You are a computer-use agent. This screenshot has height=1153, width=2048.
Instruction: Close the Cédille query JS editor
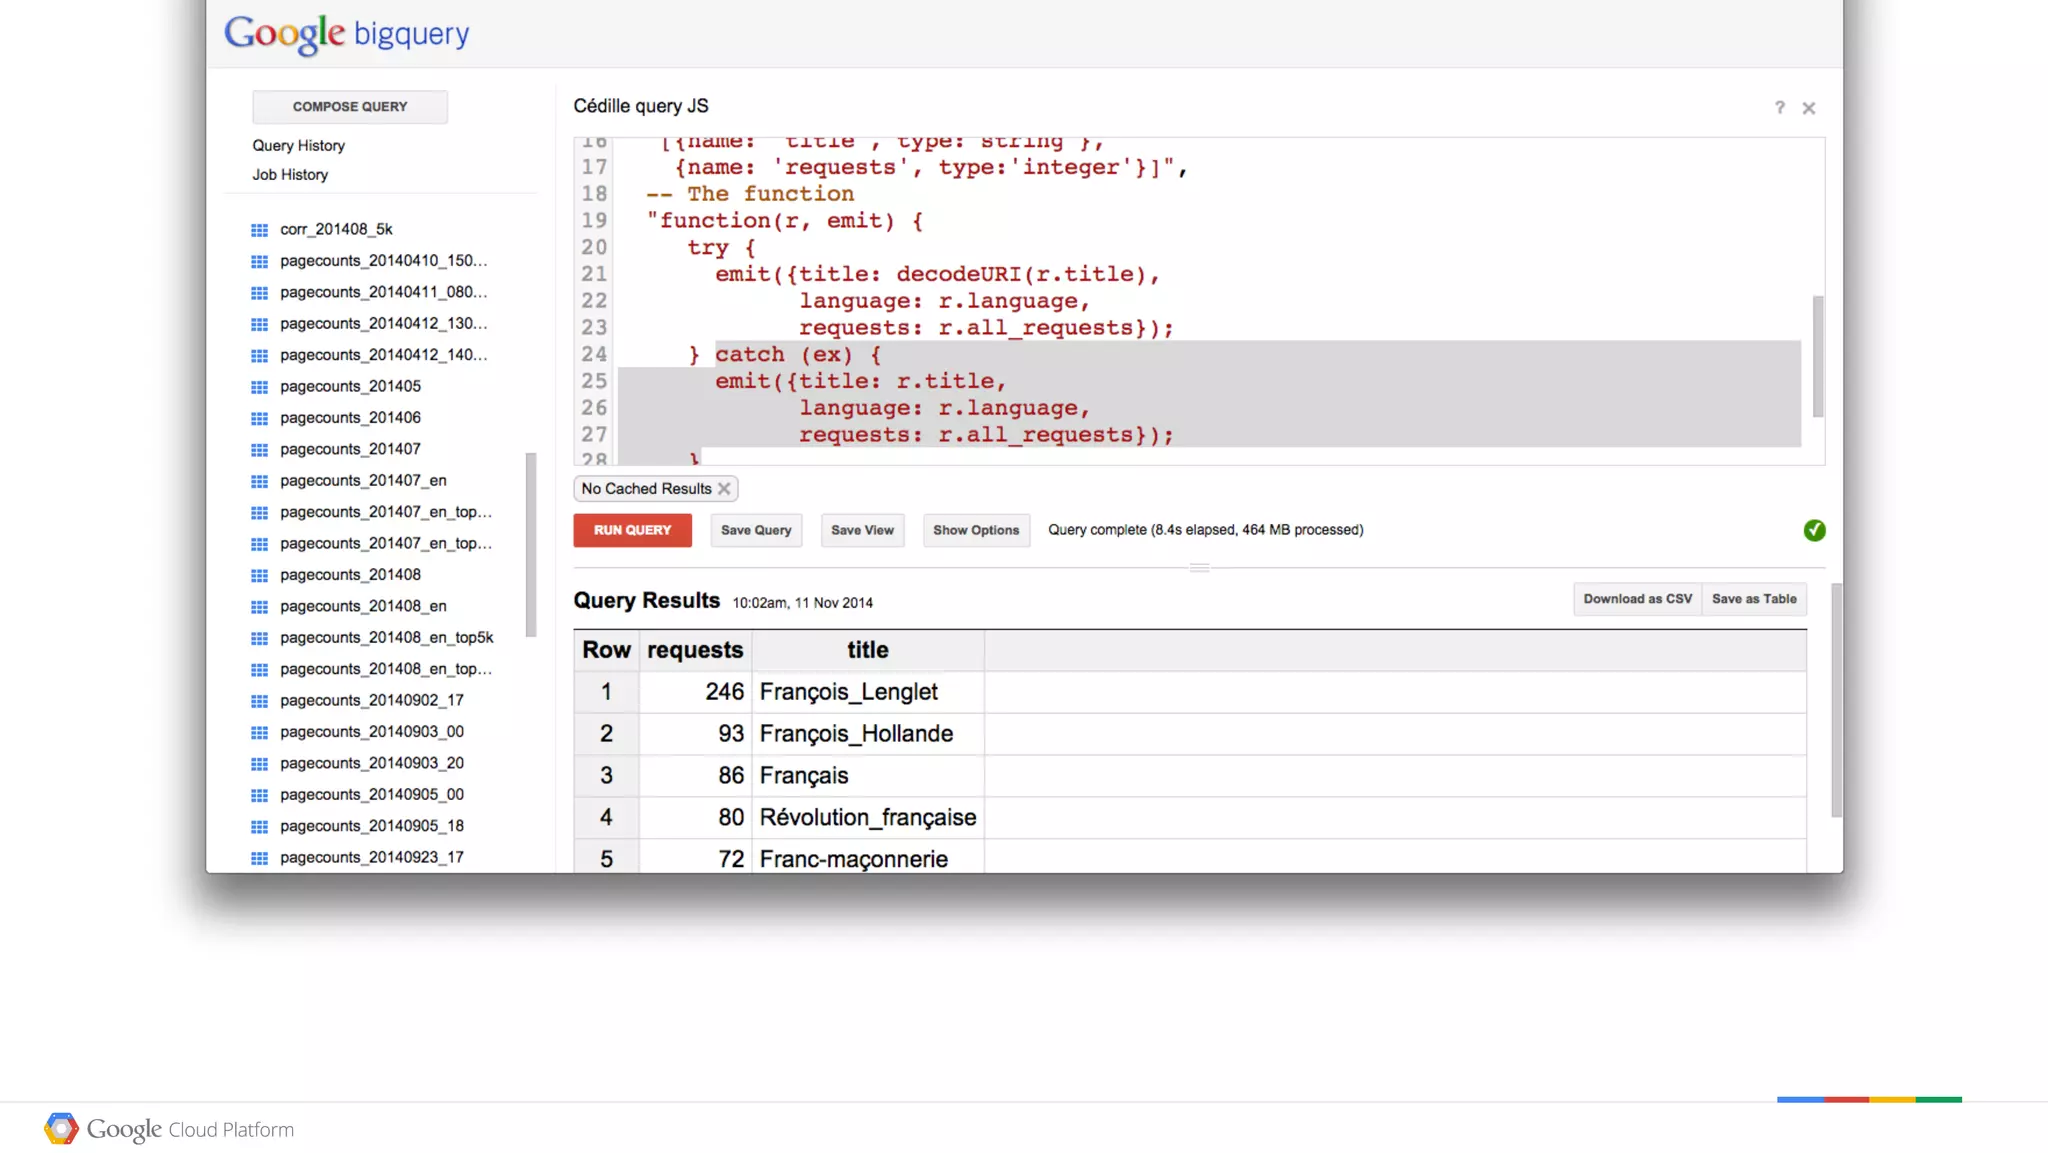click(1808, 108)
